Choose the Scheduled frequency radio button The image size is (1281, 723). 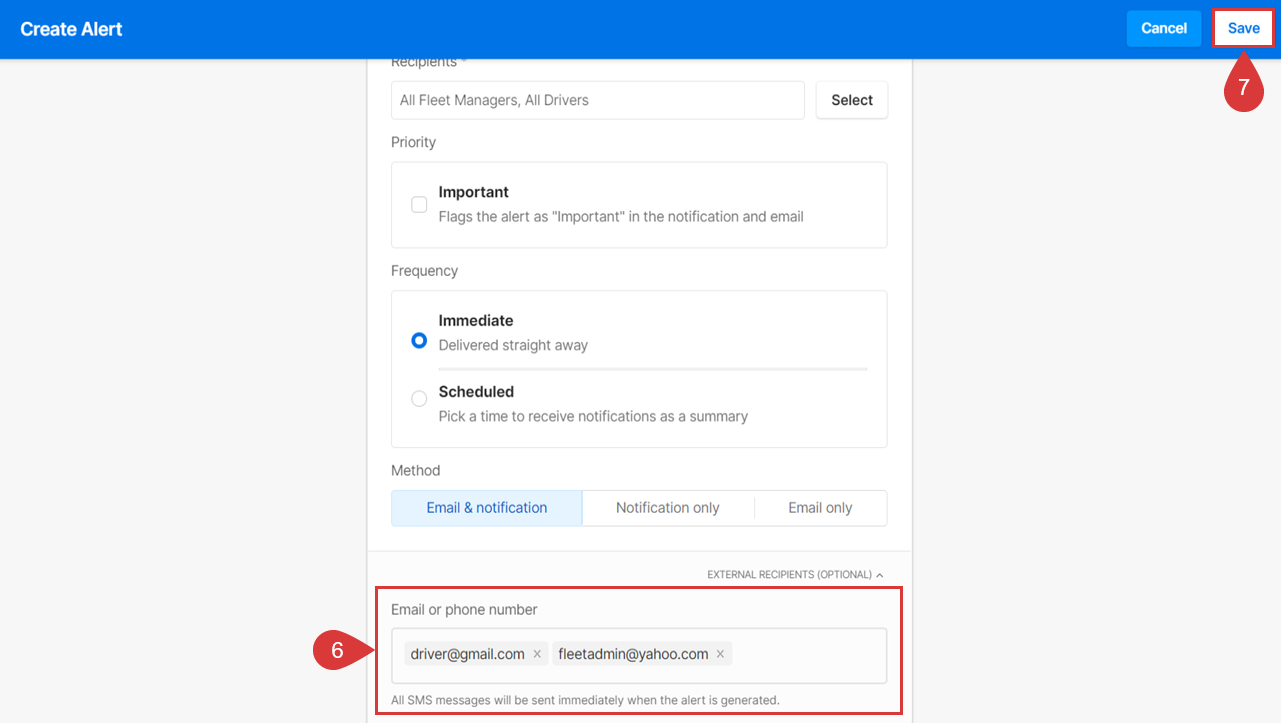[420, 399]
